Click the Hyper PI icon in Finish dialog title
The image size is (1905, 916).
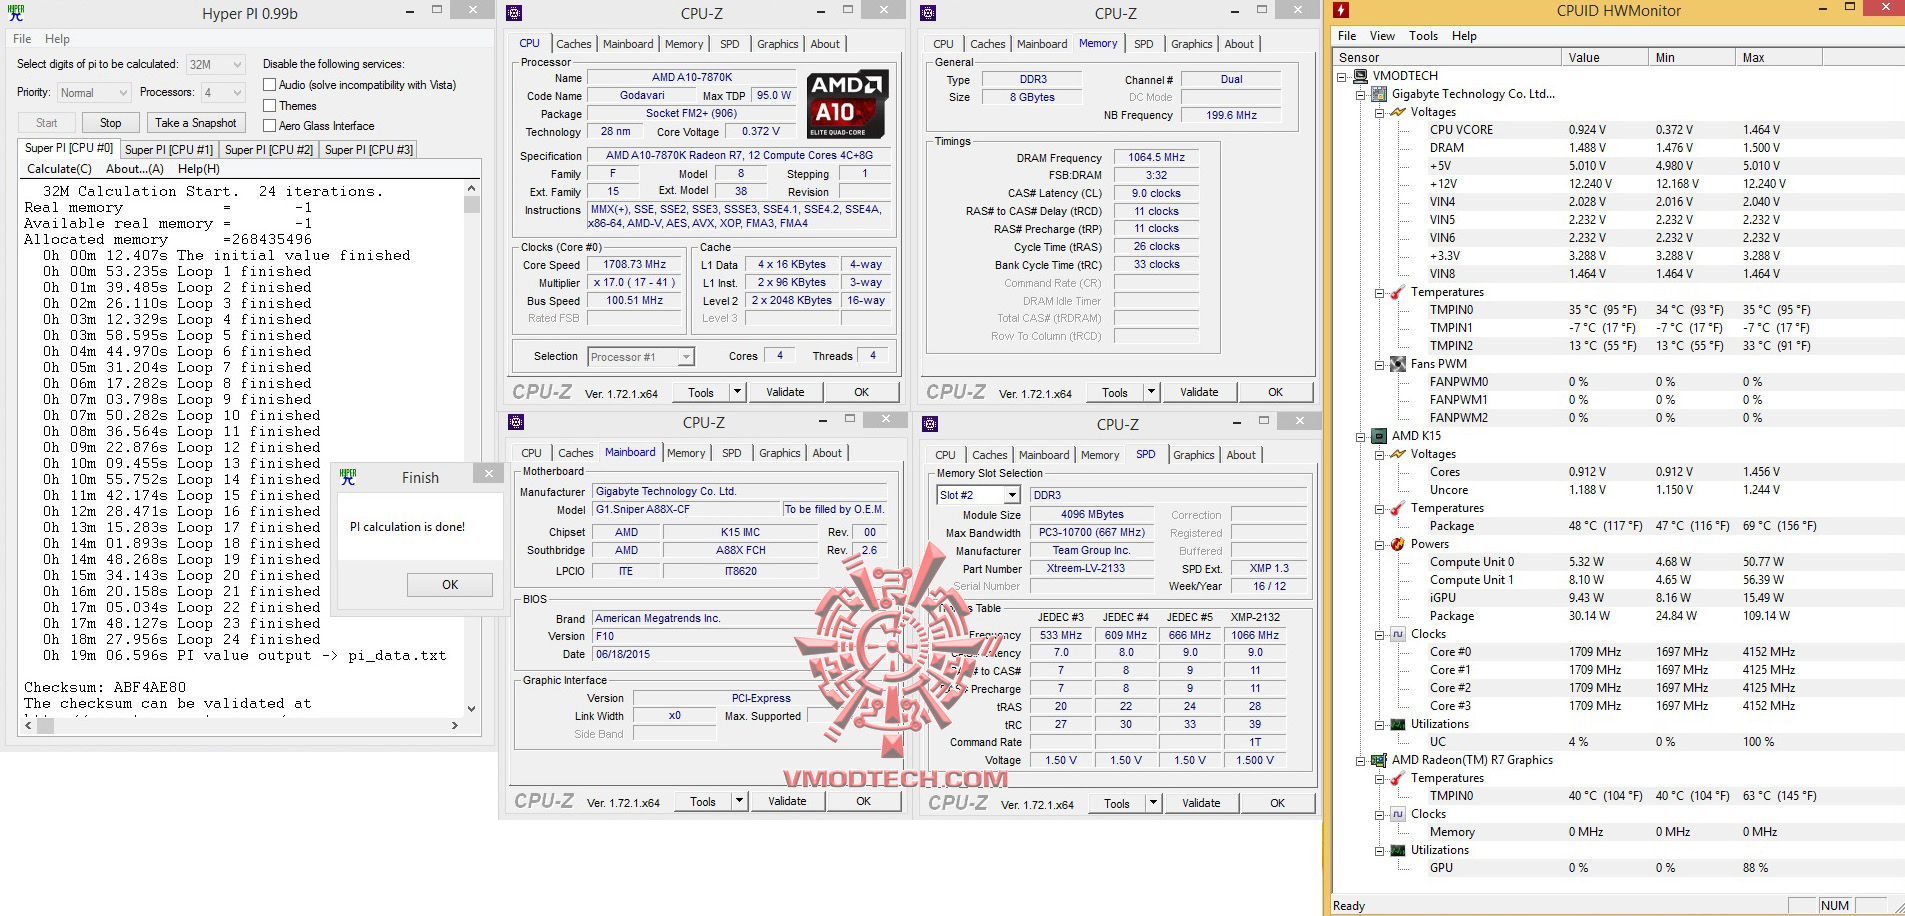click(x=347, y=477)
